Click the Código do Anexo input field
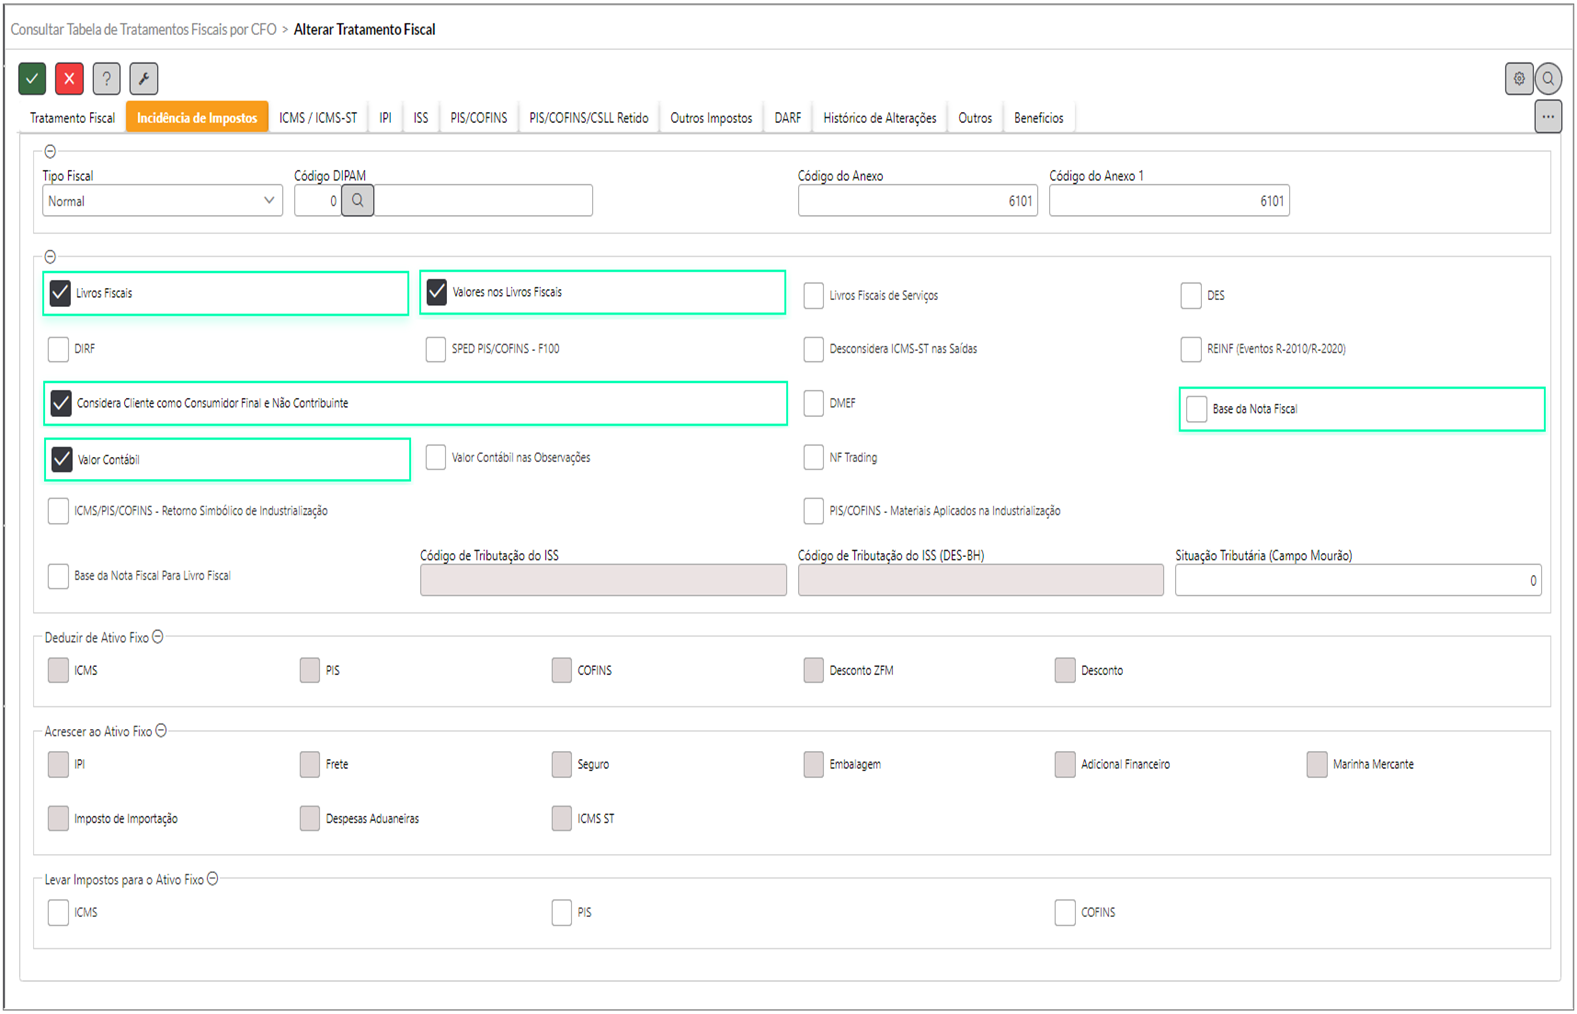Viewport: 1577px width, 1014px height. click(x=916, y=201)
